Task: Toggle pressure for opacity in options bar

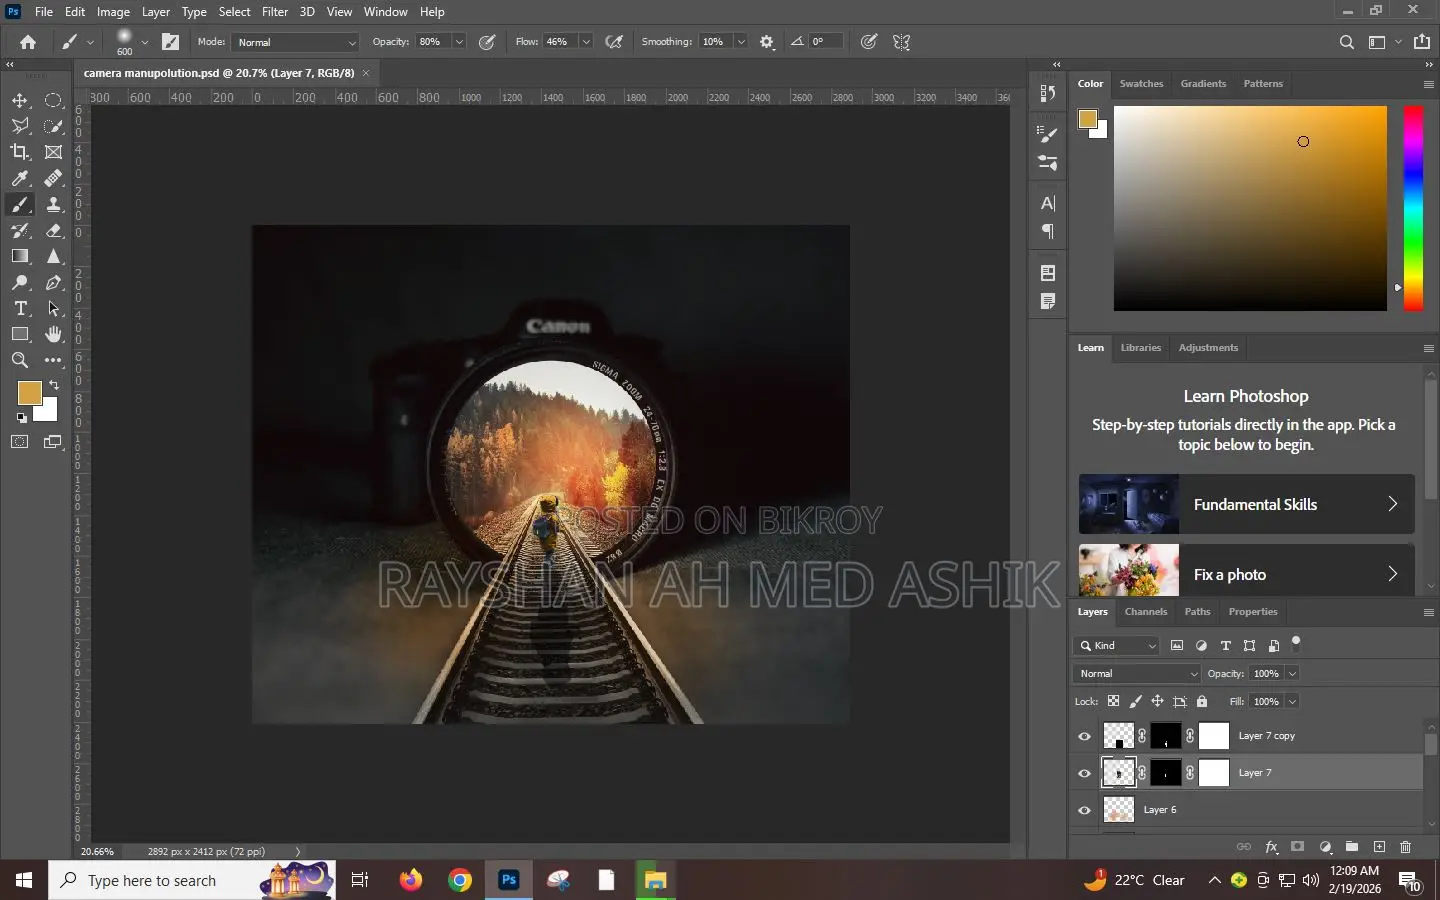Action: click(x=487, y=42)
